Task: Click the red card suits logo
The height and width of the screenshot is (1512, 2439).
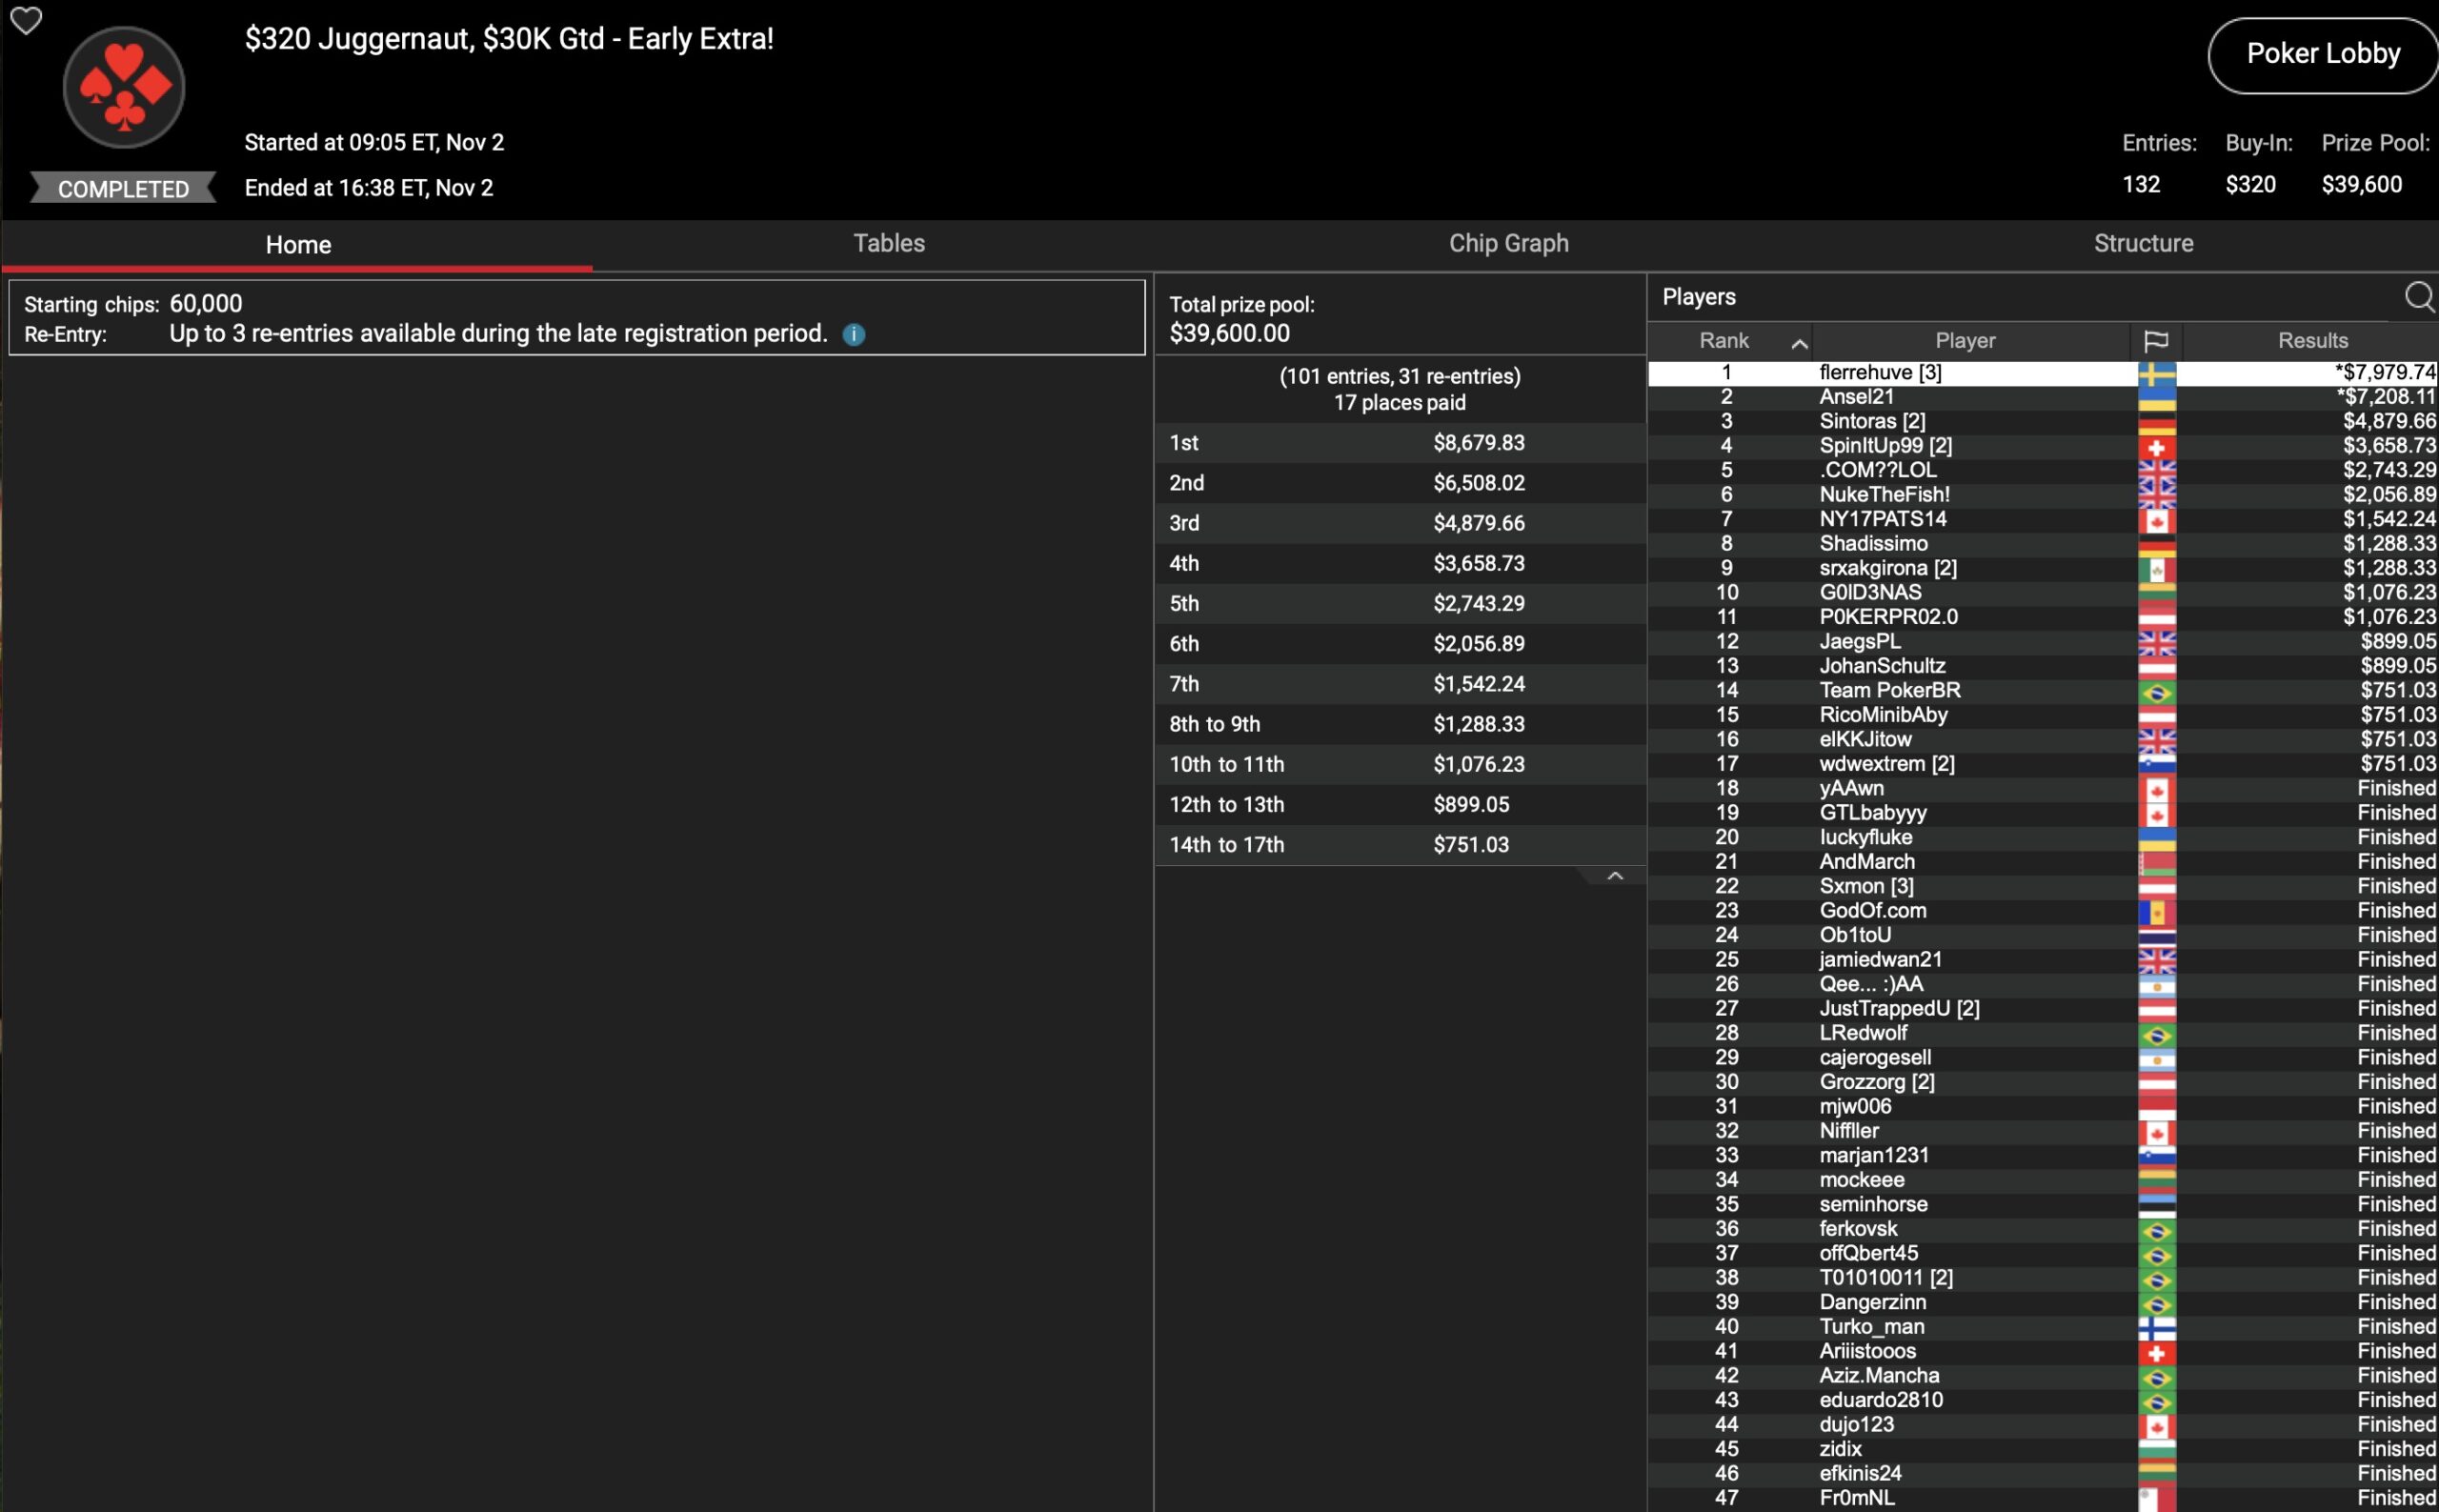Action: click(x=124, y=88)
